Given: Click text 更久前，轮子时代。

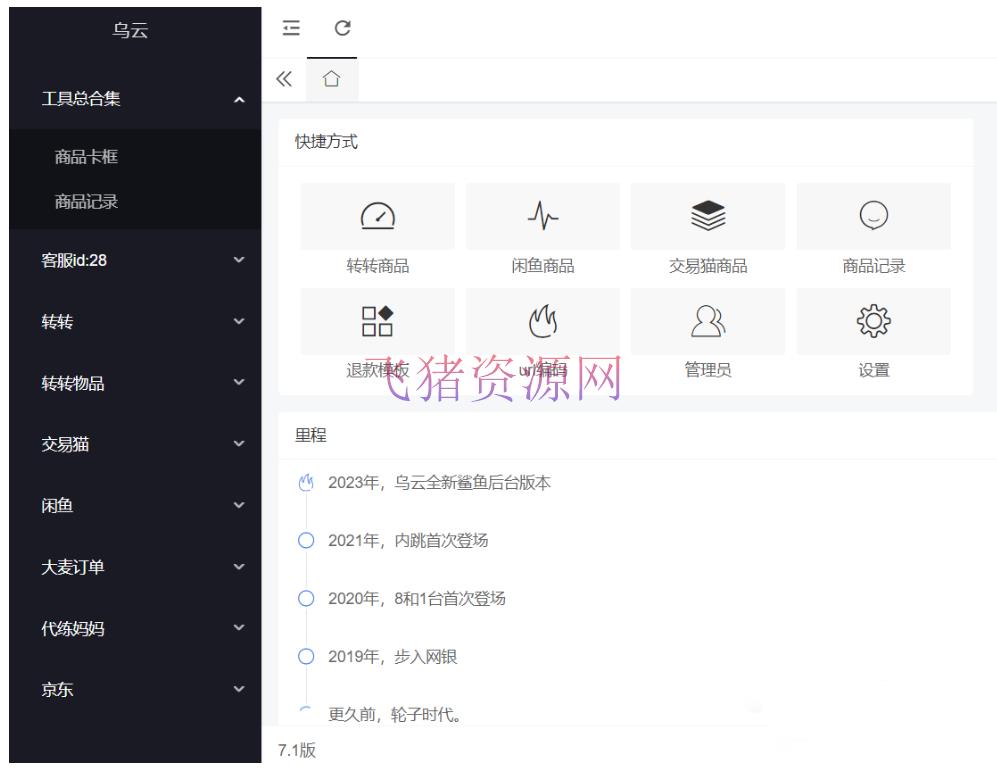Looking at the screenshot, I should pyautogui.click(x=395, y=714).
